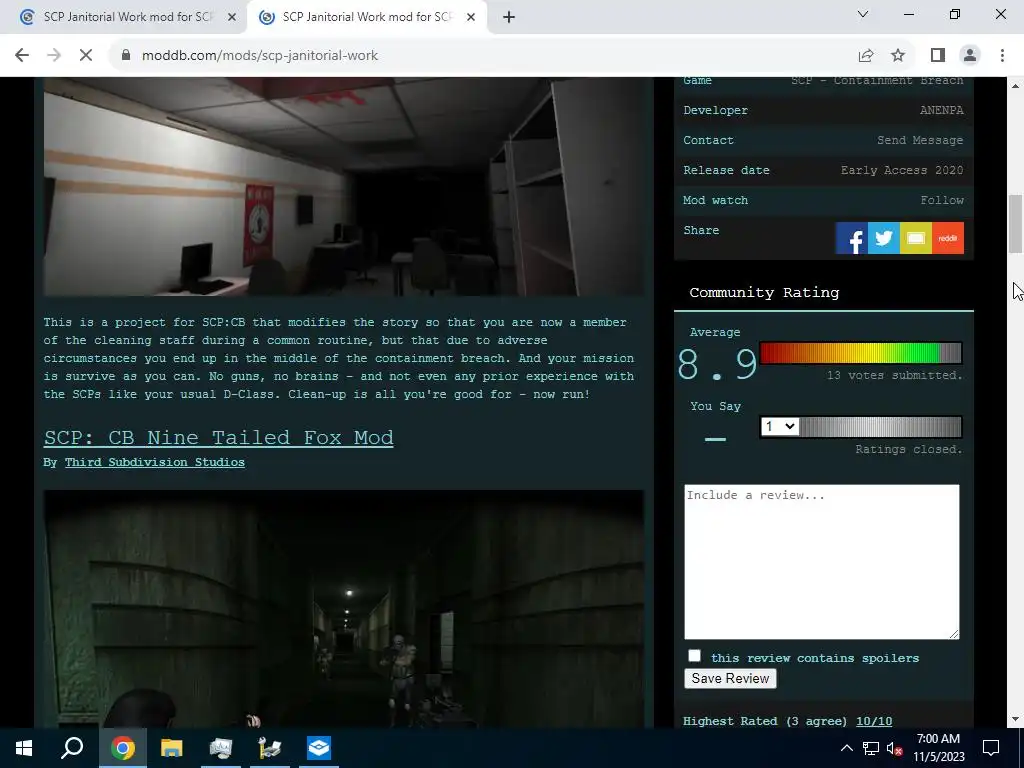
Task: Show hidden system tray icons
Action: [x=846, y=748]
